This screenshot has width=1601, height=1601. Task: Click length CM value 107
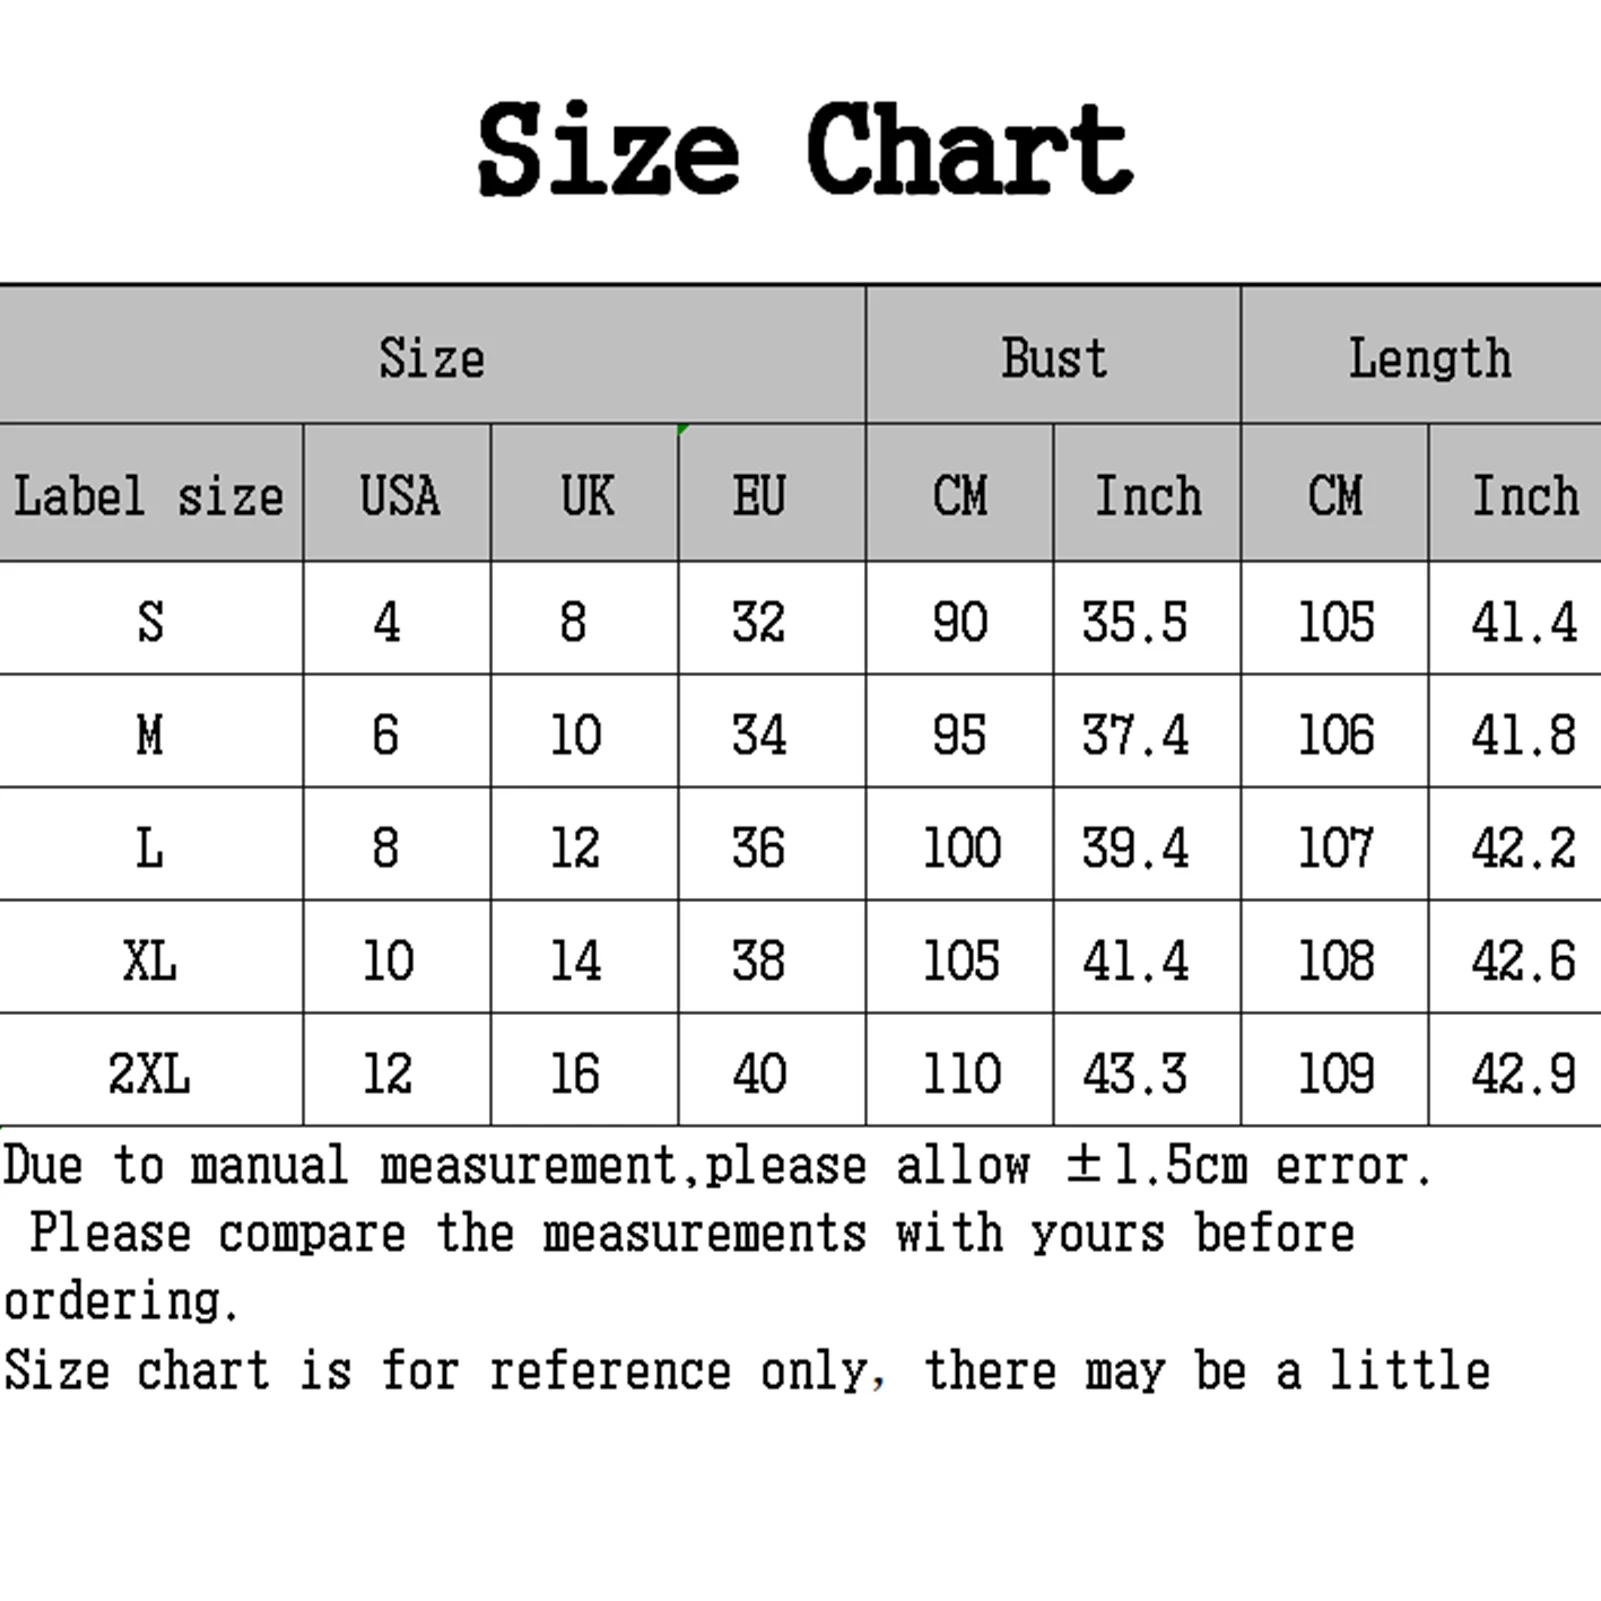(1335, 847)
